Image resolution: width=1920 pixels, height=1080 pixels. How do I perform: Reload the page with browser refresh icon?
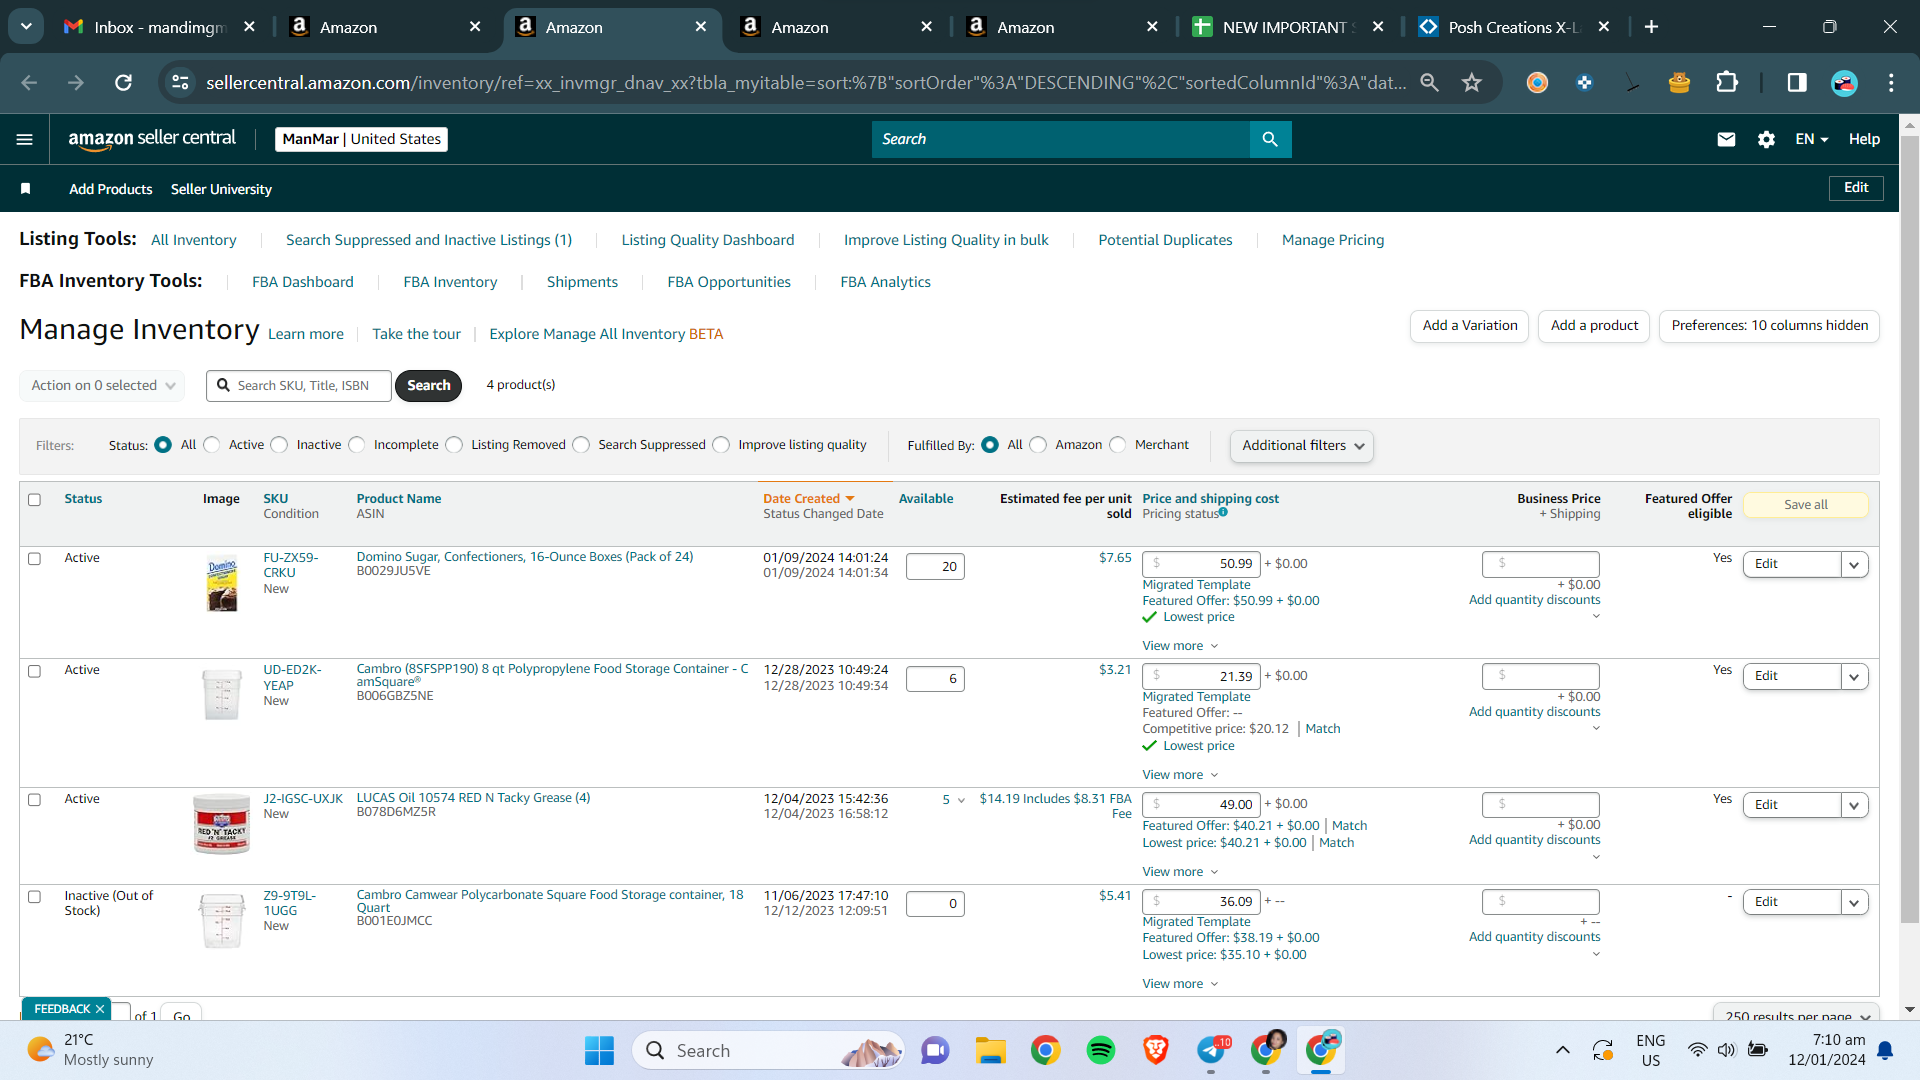[123, 83]
